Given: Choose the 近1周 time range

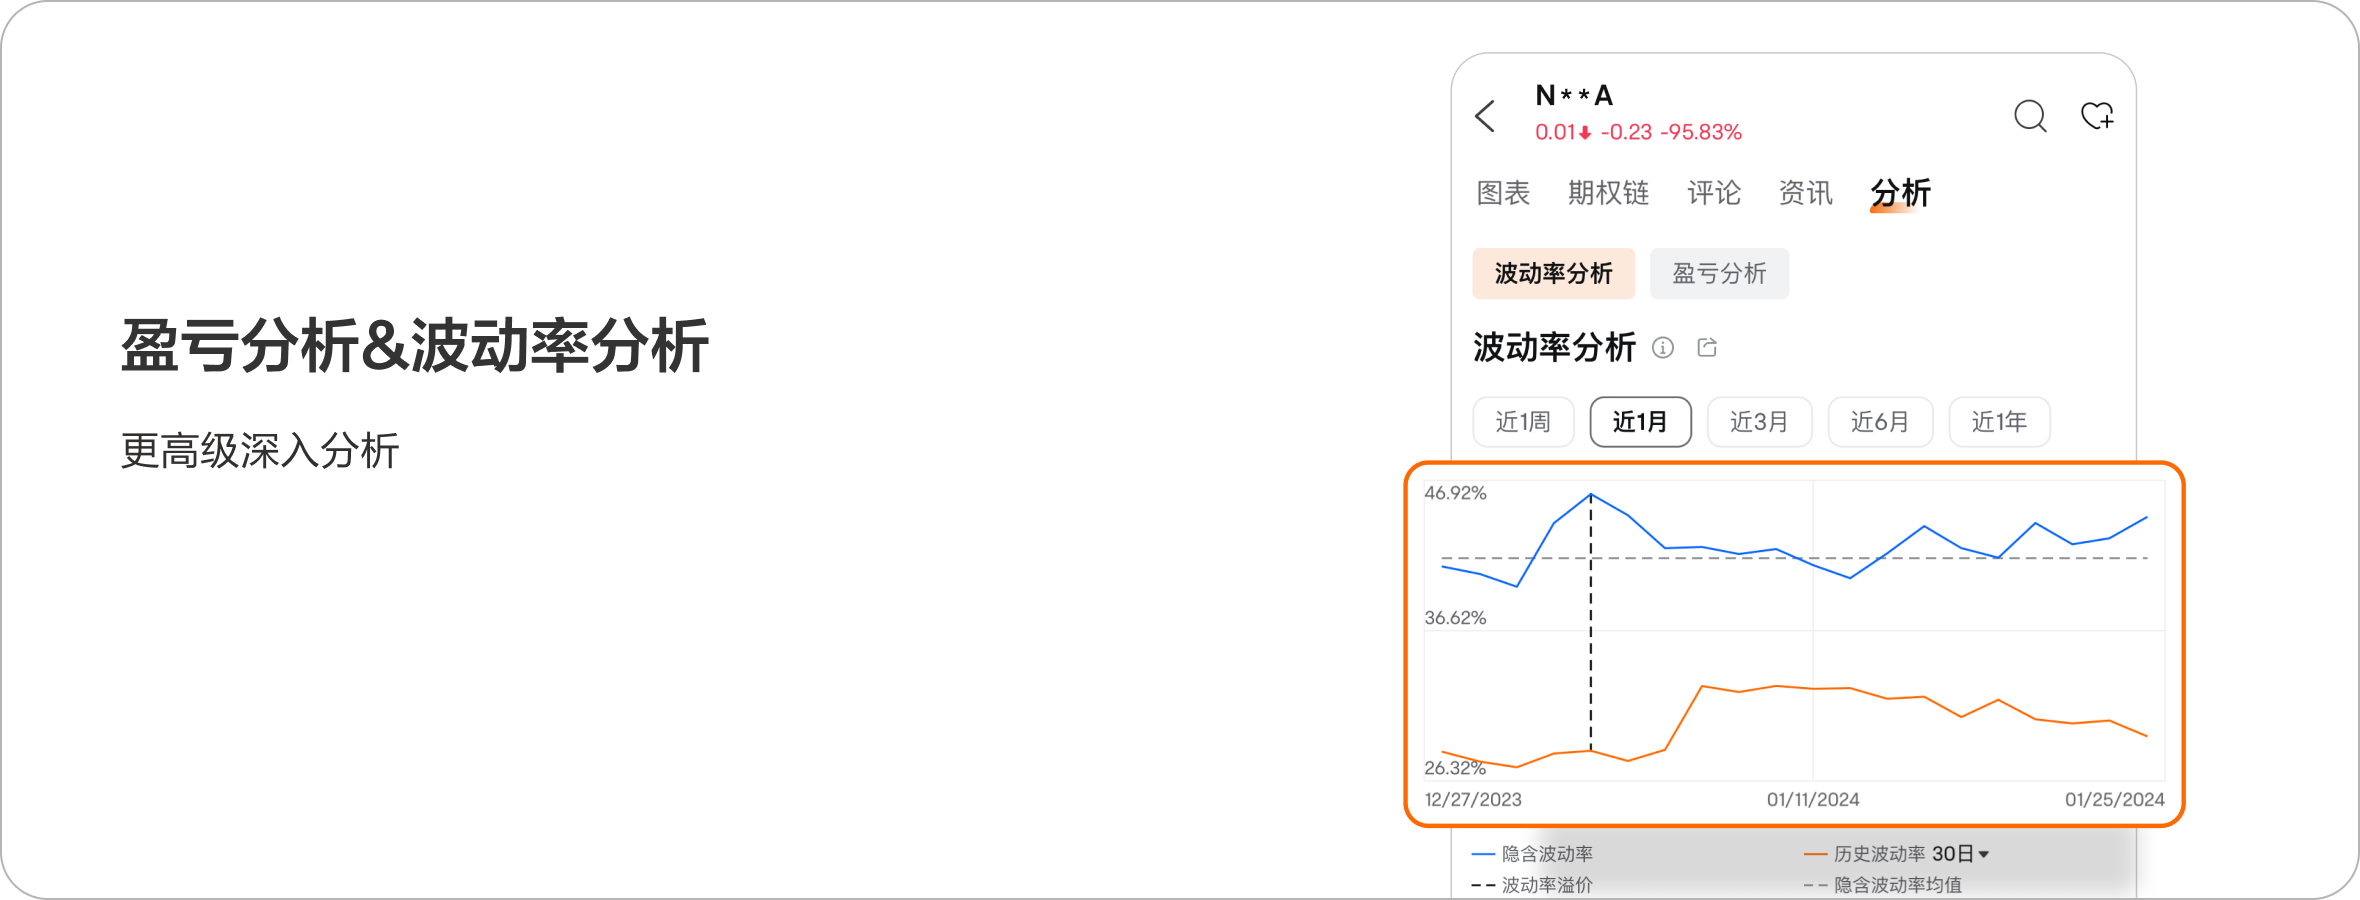Looking at the screenshot, I should pyautogui.click(x=1523, y=422).
